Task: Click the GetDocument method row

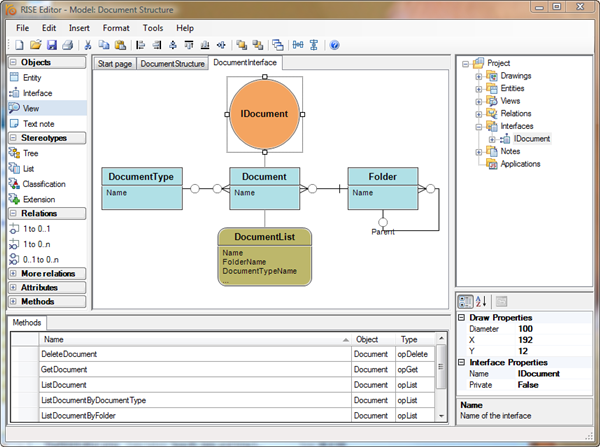Action: pyautogui.click(x=66, y=369)
